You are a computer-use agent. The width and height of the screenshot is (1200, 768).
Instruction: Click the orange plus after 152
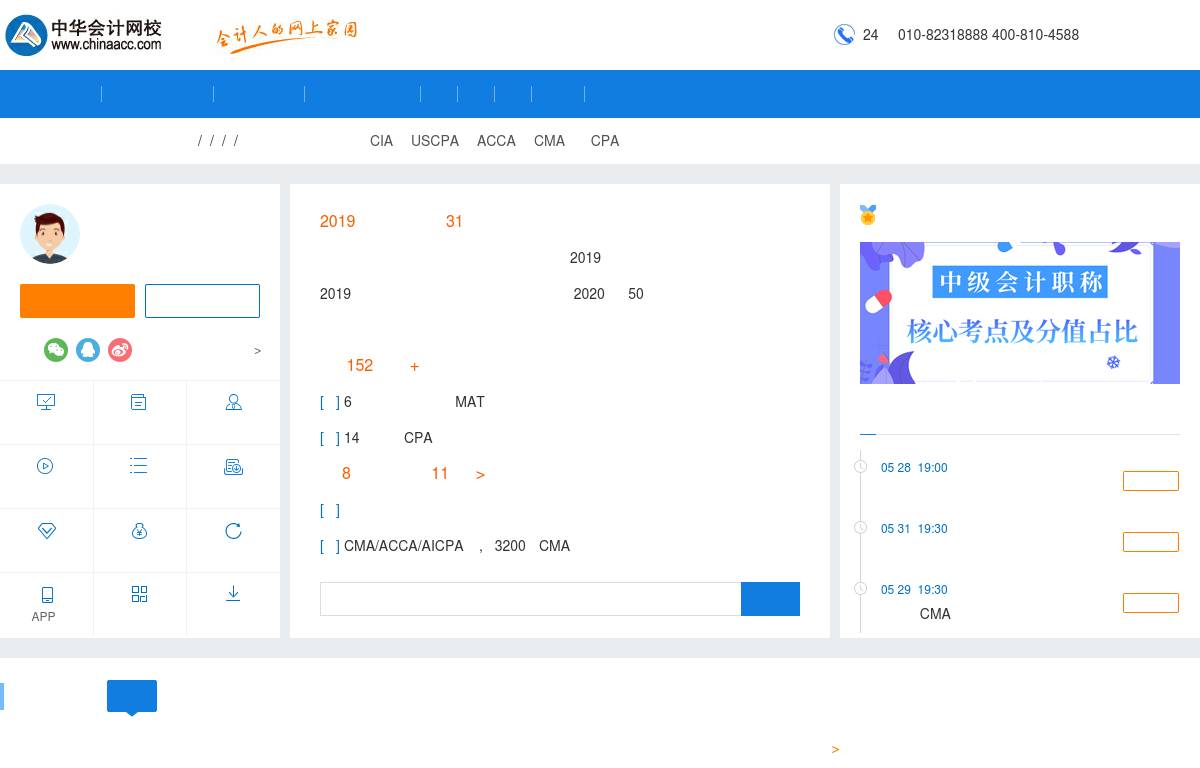(x=415, y=367)
